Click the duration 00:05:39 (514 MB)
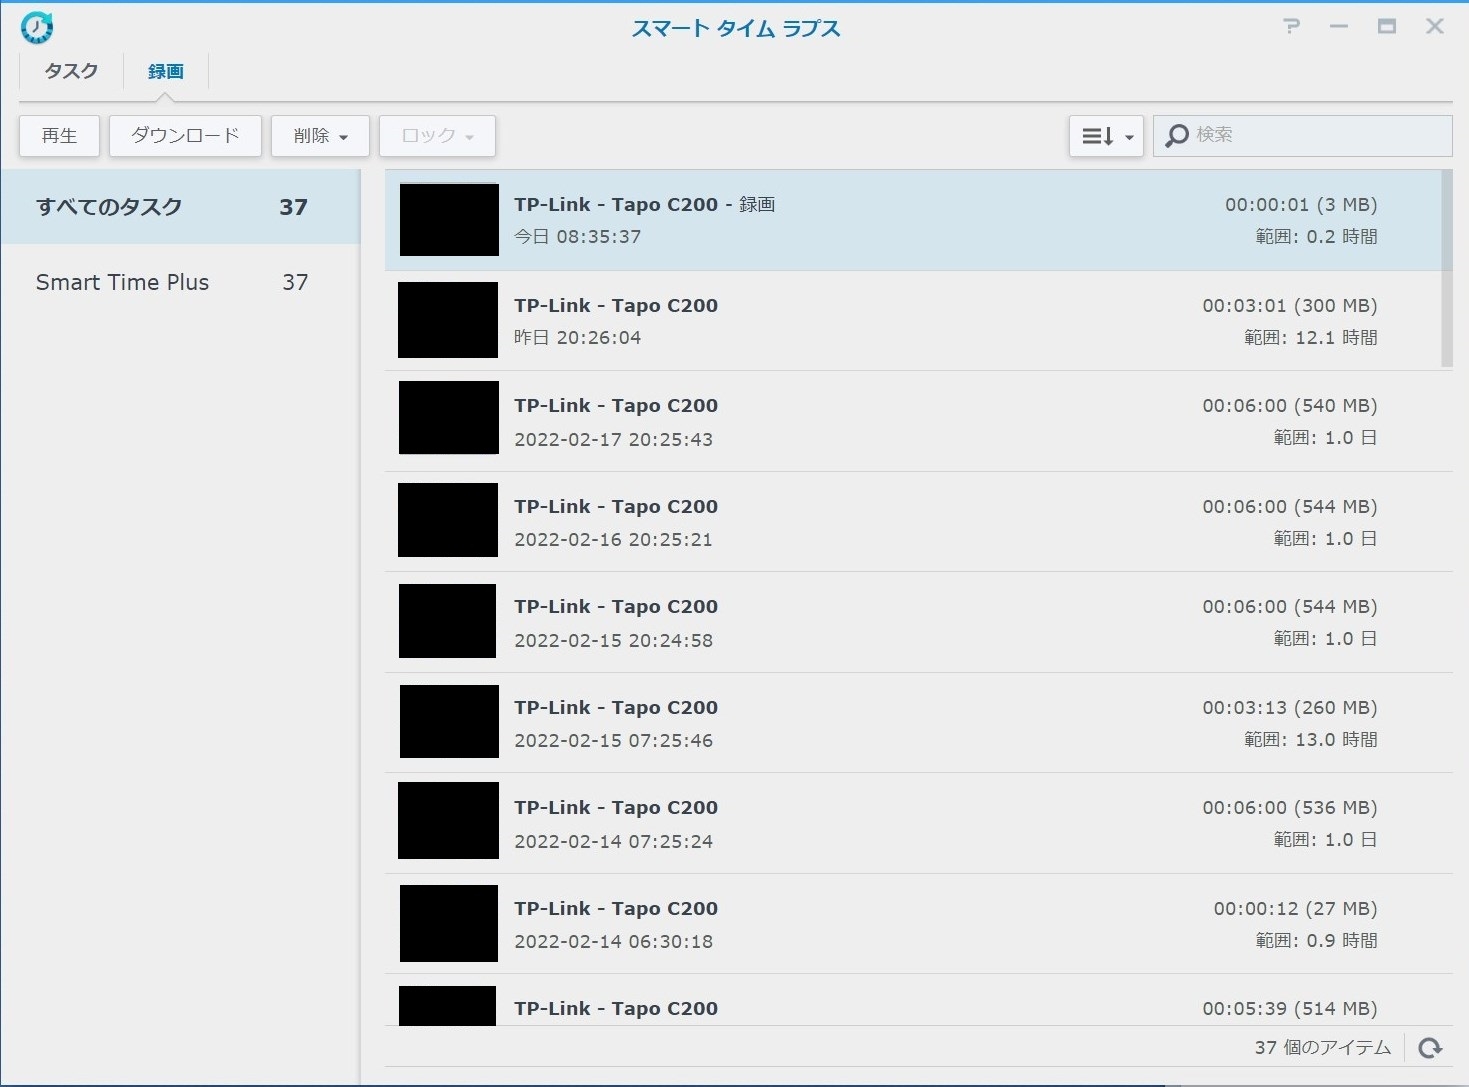1469x1087 pixels. [x=1290, y=1009]
